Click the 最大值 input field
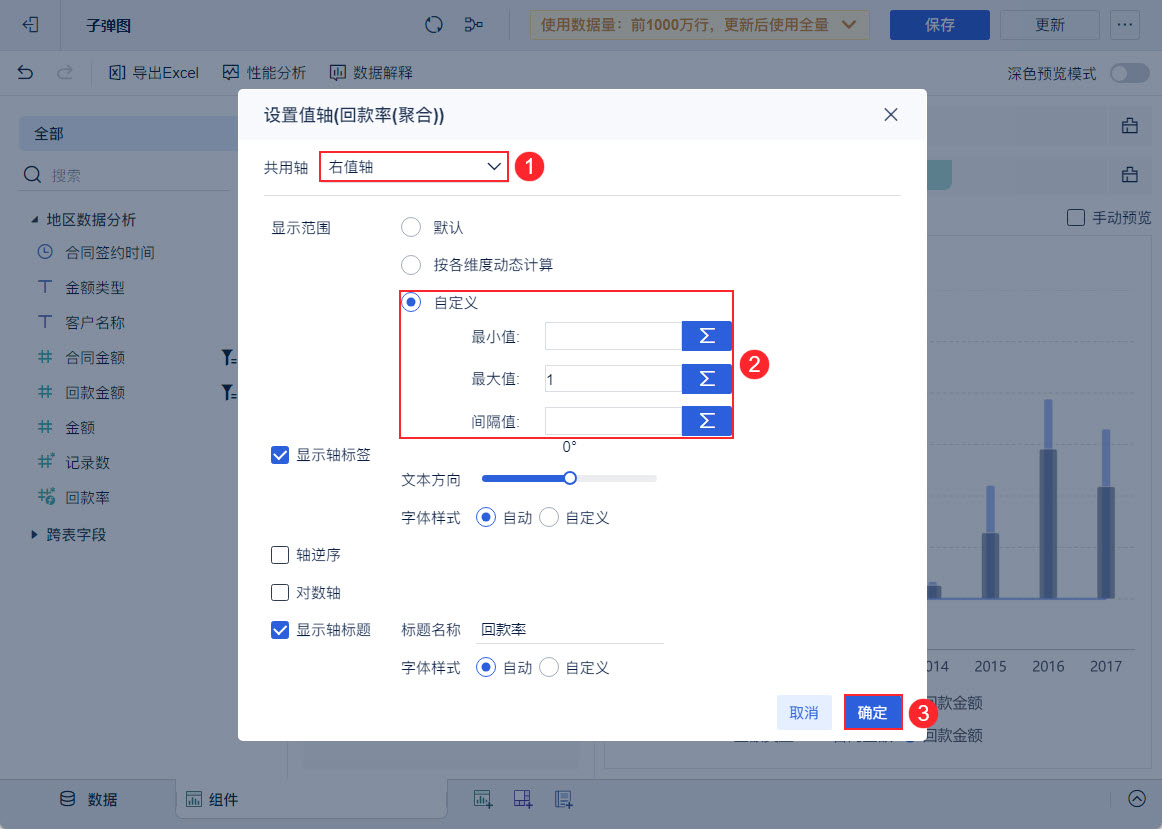 pos(614,379)
